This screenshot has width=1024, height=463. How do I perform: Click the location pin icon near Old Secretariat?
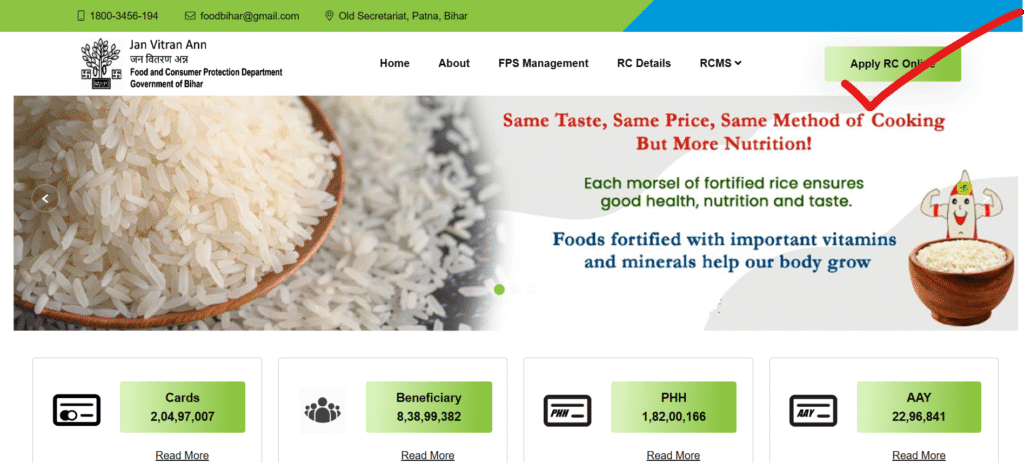click(x=329, y=16)
